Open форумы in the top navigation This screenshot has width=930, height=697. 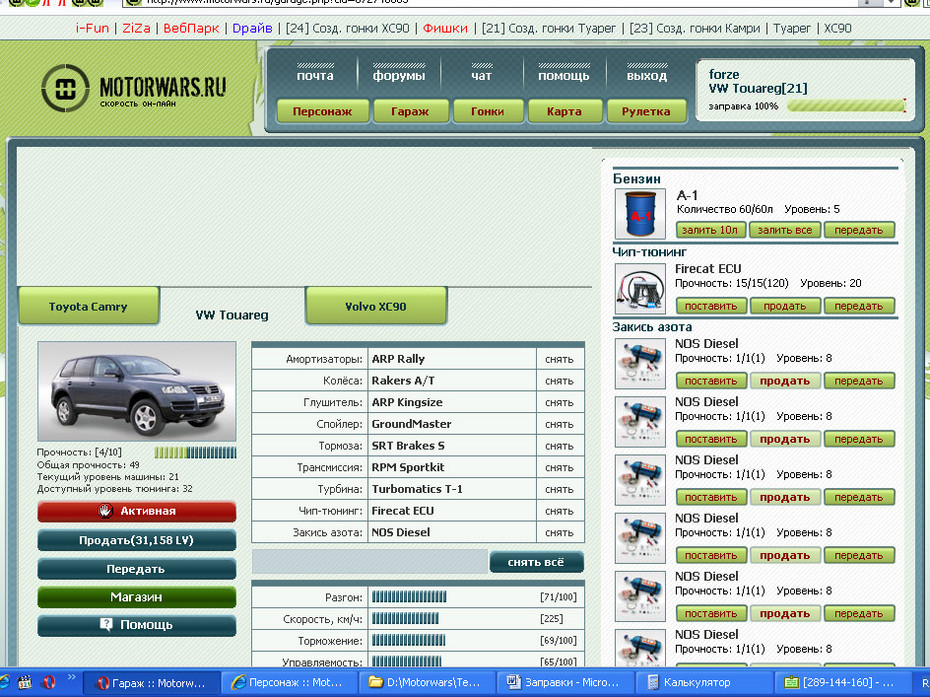(399, 75)
